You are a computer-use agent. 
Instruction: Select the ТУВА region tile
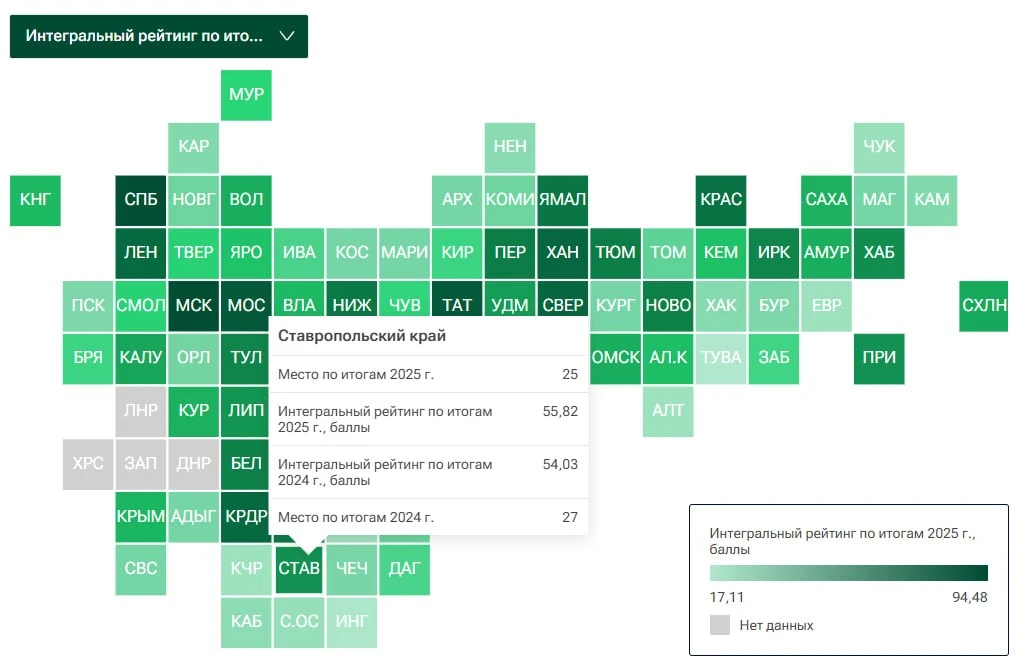click(720, 359)
